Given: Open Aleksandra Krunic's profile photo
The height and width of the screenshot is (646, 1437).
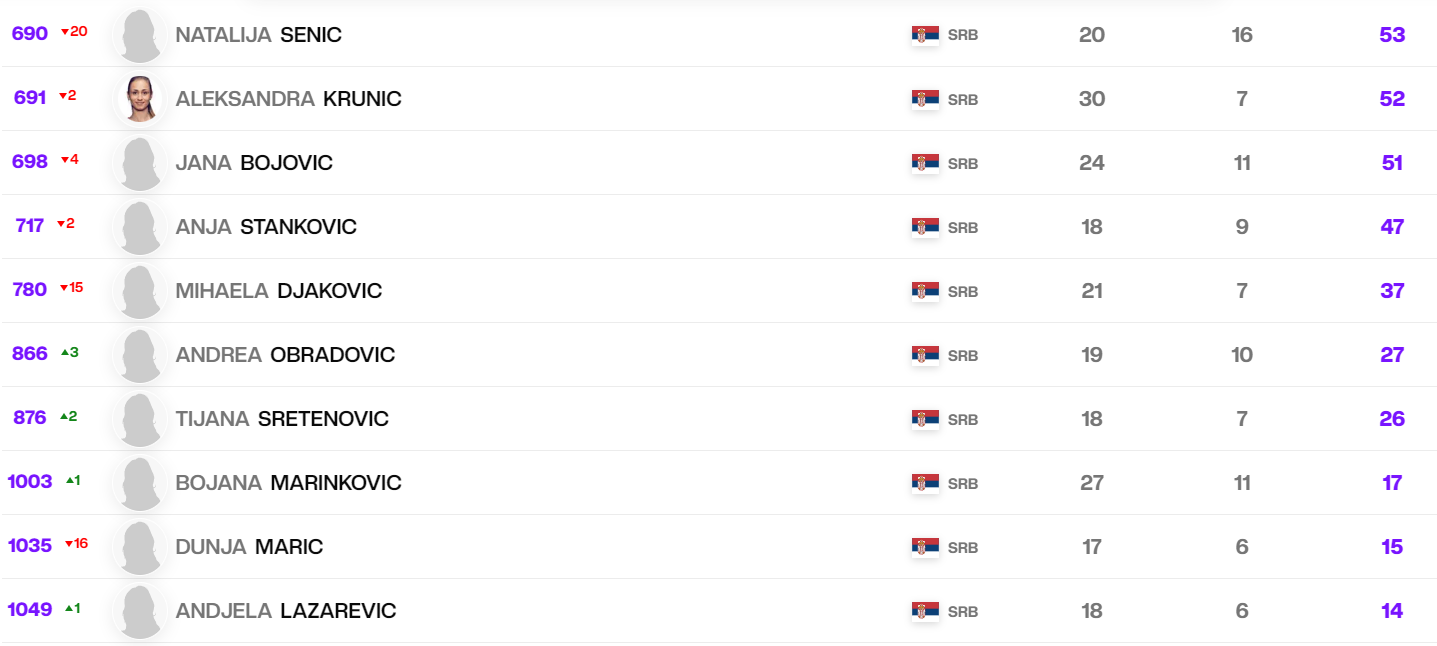Looking at the screenshot, I should click(x=141, y=99).
